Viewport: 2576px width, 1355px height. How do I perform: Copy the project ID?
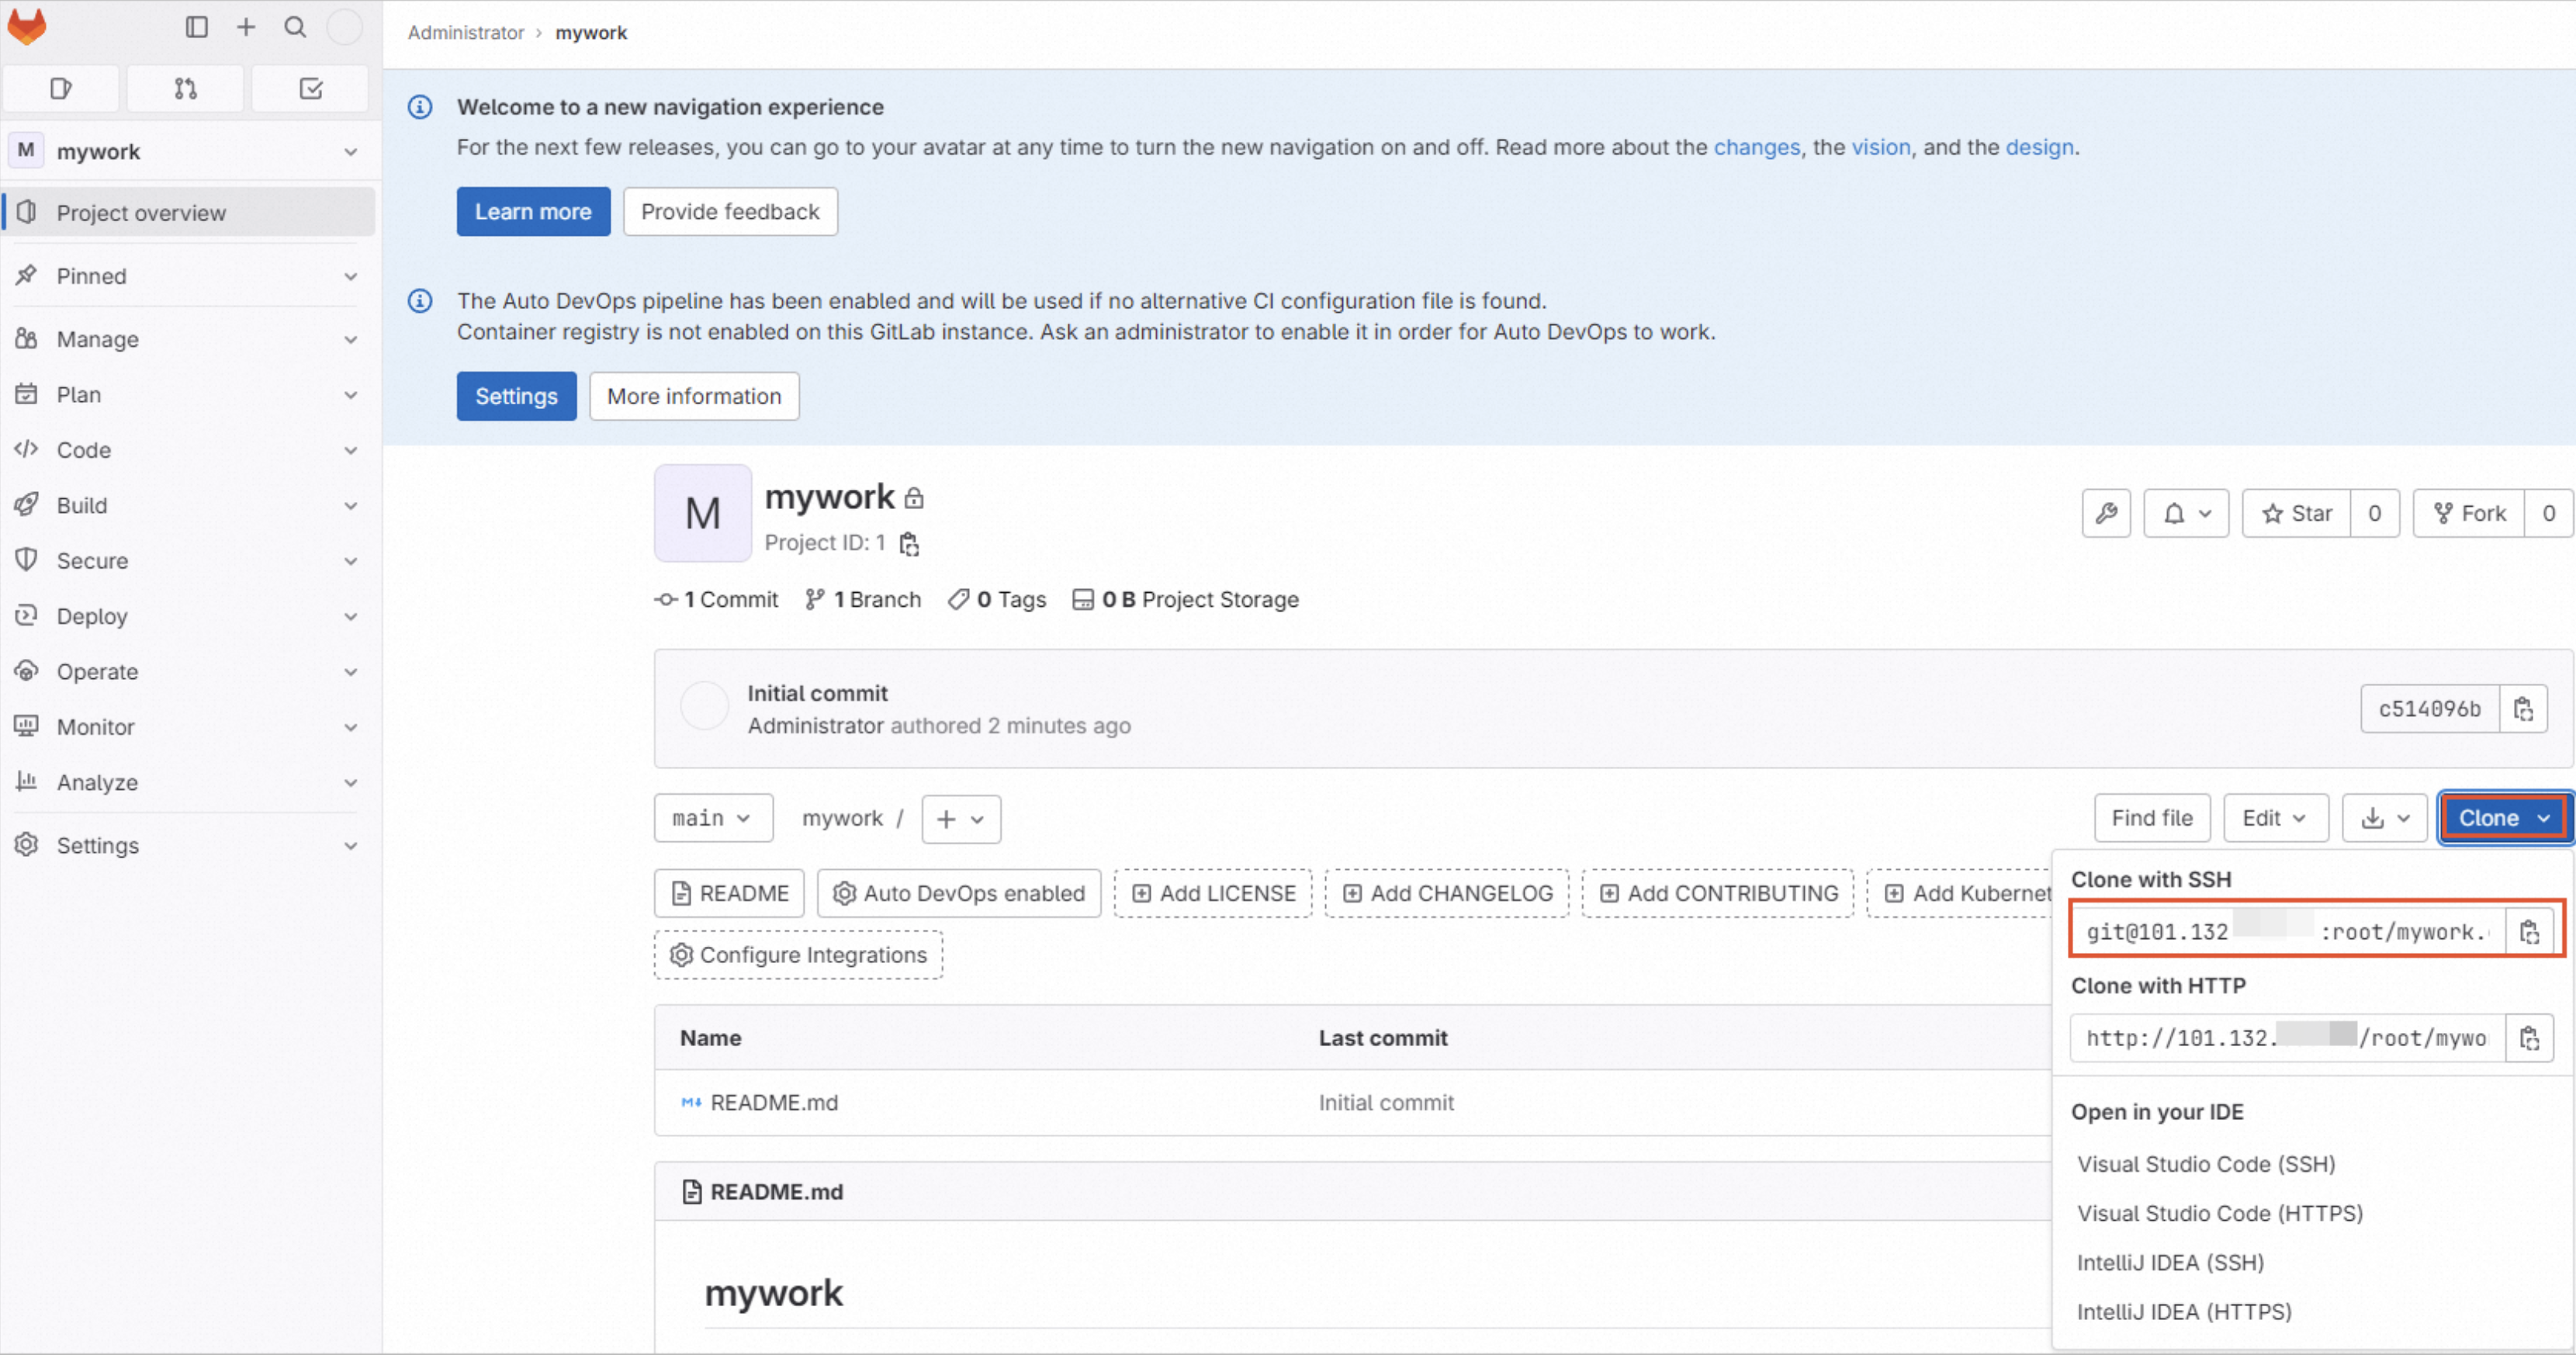909,544
